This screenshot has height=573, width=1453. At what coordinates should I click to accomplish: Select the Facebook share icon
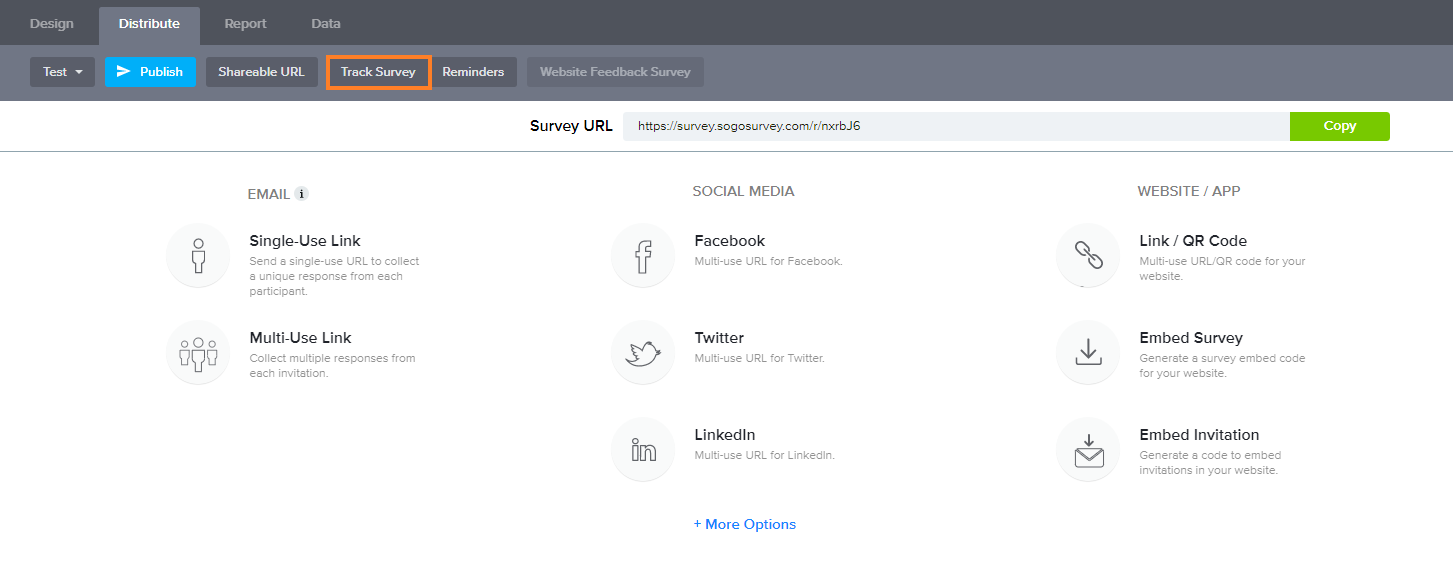643,256
